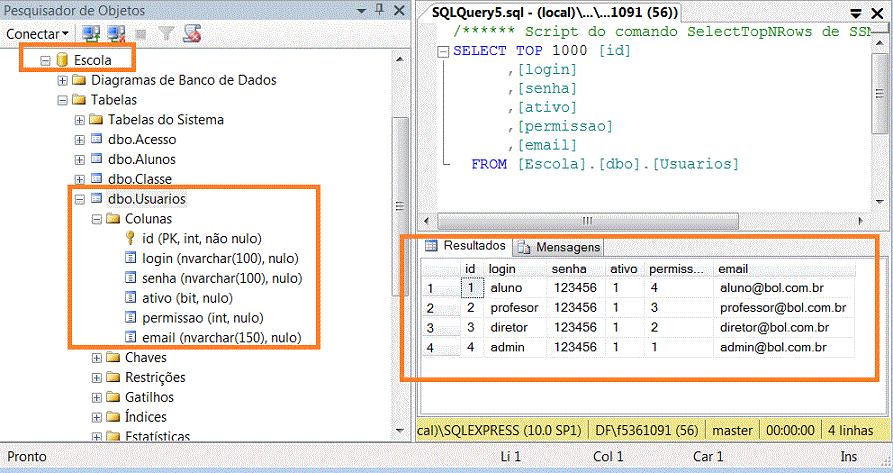This screenshot has height=473, width=893.
Task: Click Object Explorer scrollbar down arrow
Action: pos(400,431)
